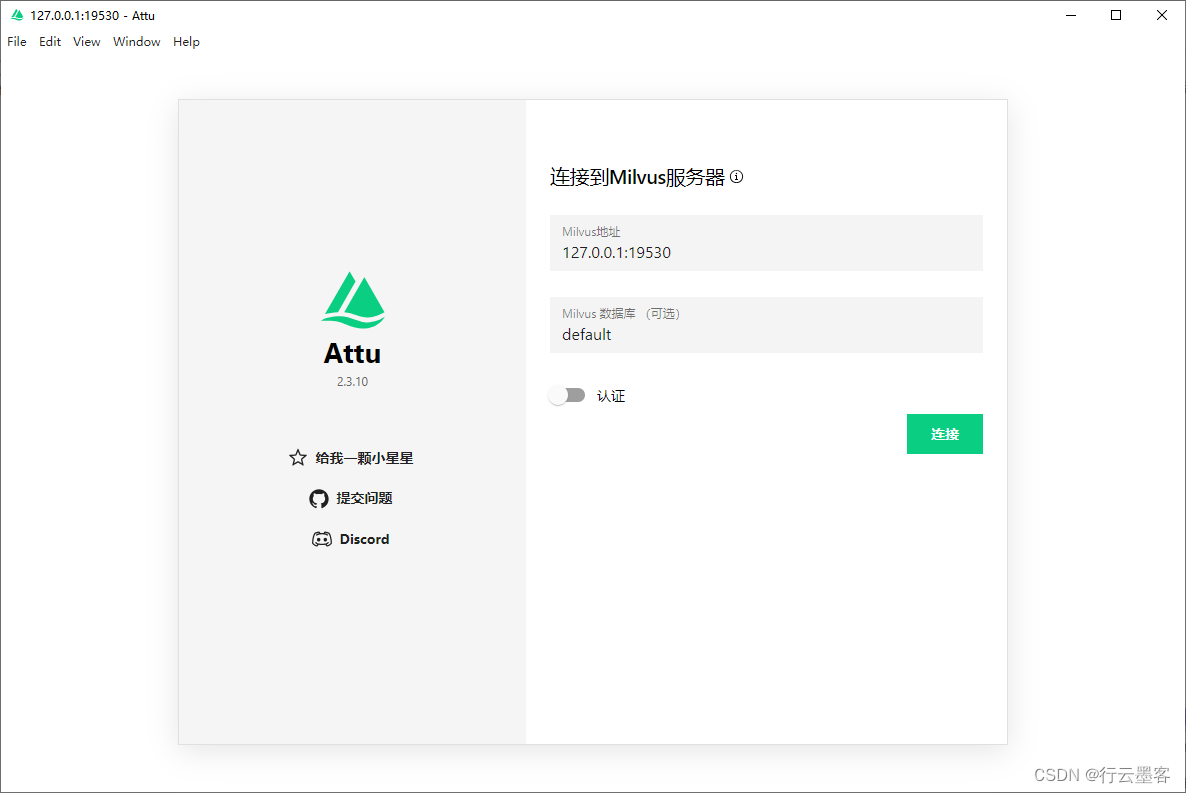Maximize the Attu window
The image size is (1186, 793).
point(1116,15)
